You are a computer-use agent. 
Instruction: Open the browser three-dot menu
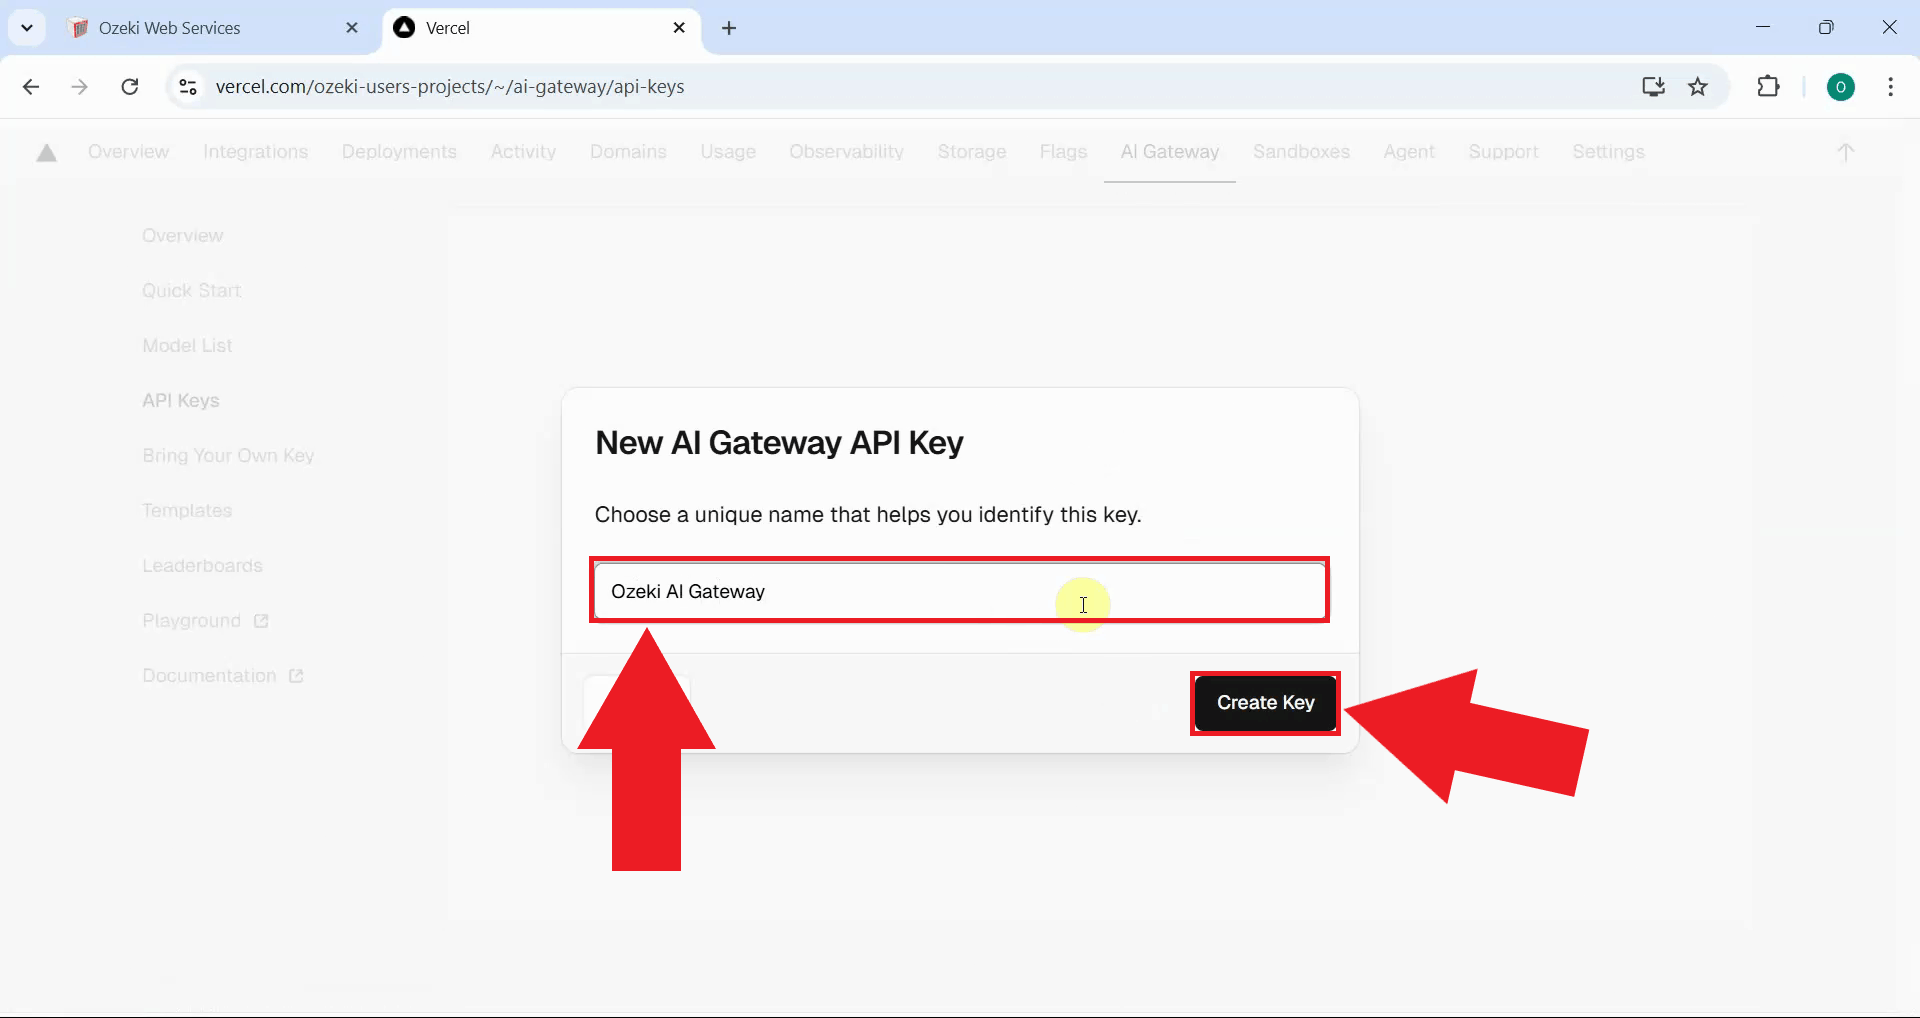1890,87
